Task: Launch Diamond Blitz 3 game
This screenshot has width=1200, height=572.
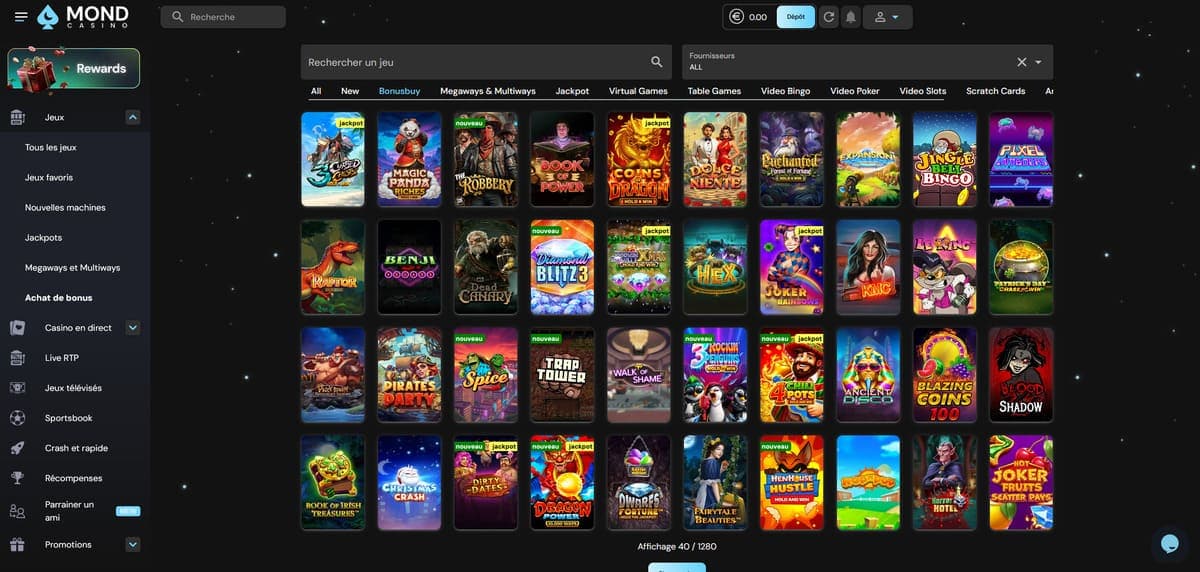Action: click(x=562, y=267)
